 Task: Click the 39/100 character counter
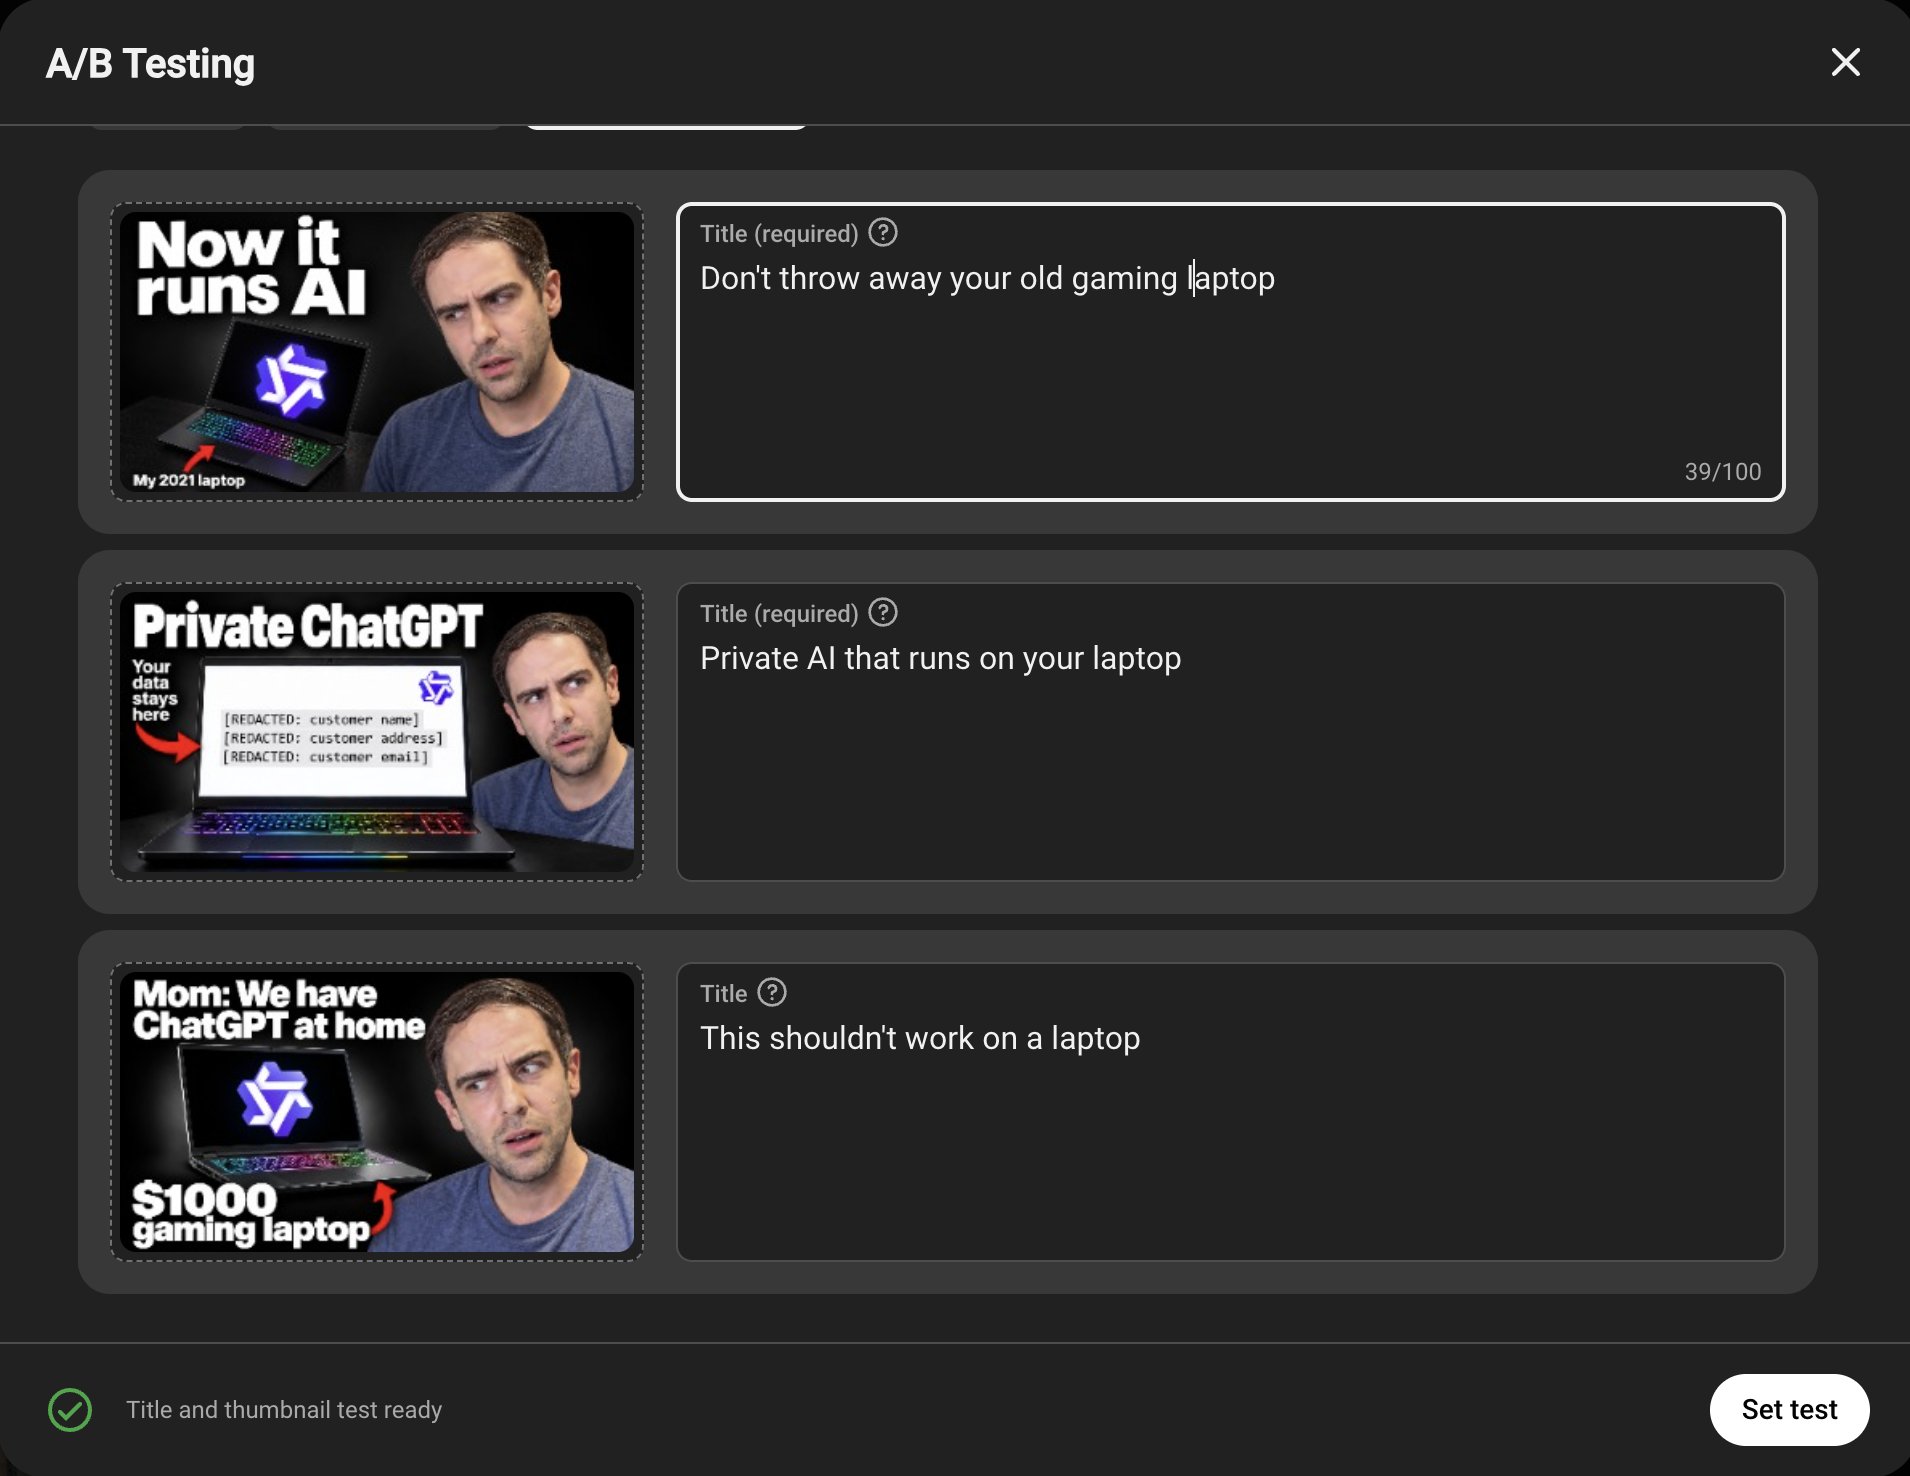pyautogui.click(x=1723, y=472)
